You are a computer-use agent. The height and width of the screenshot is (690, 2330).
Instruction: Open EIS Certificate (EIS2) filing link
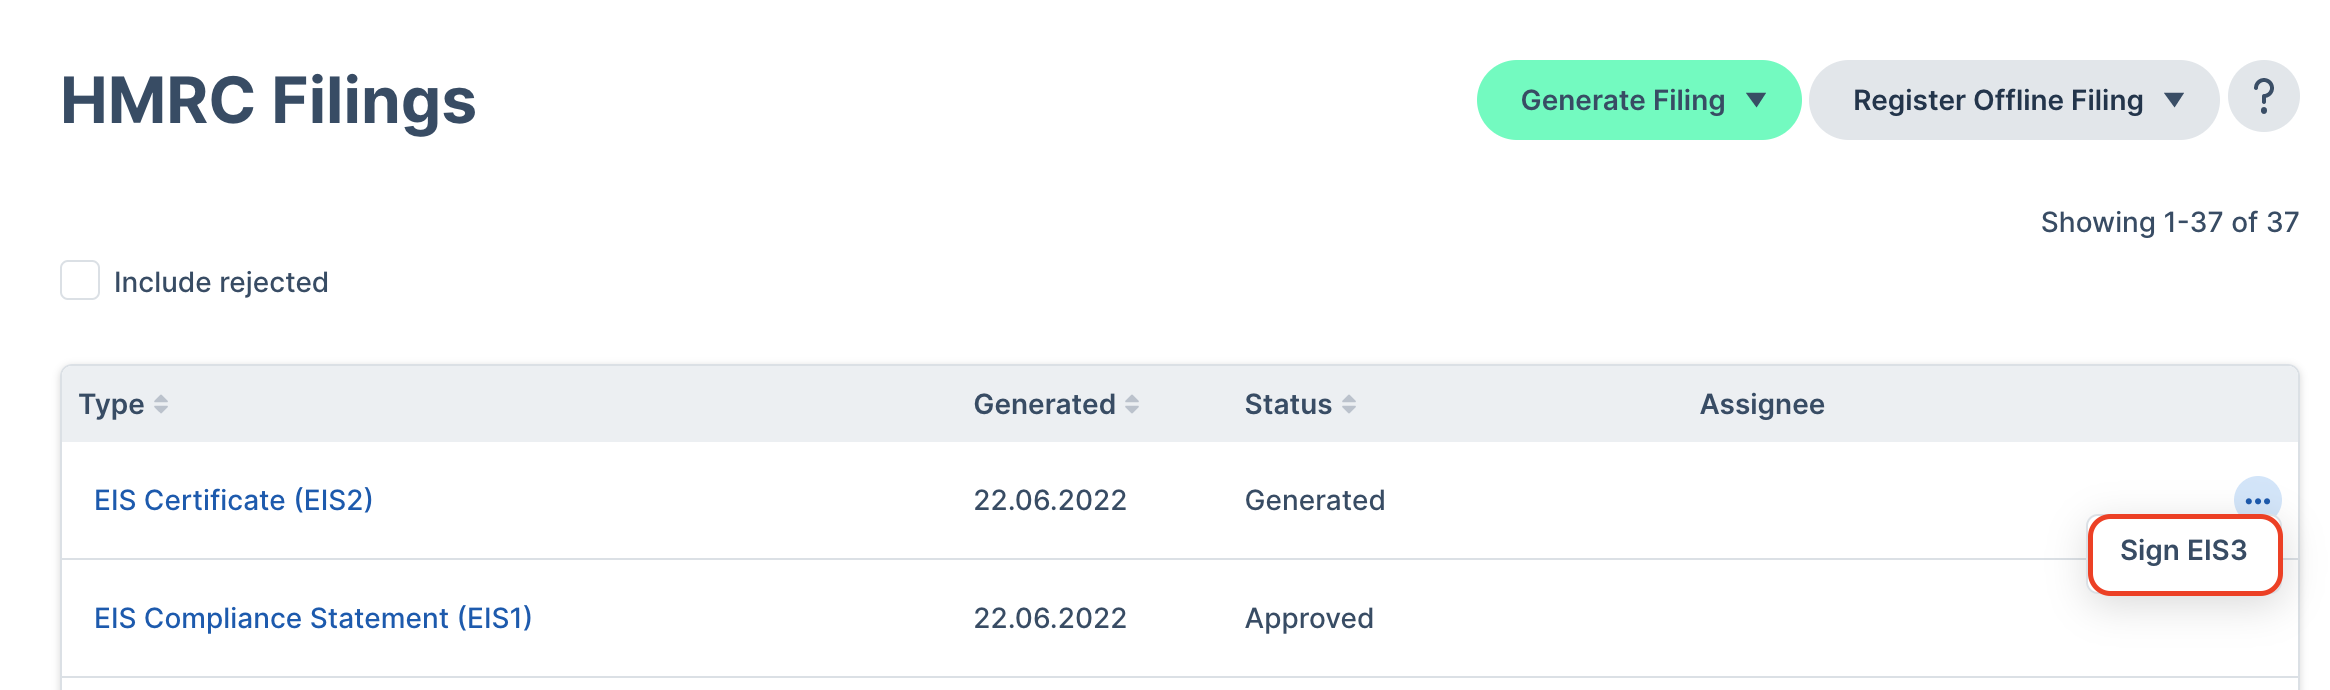coord(233,500)
